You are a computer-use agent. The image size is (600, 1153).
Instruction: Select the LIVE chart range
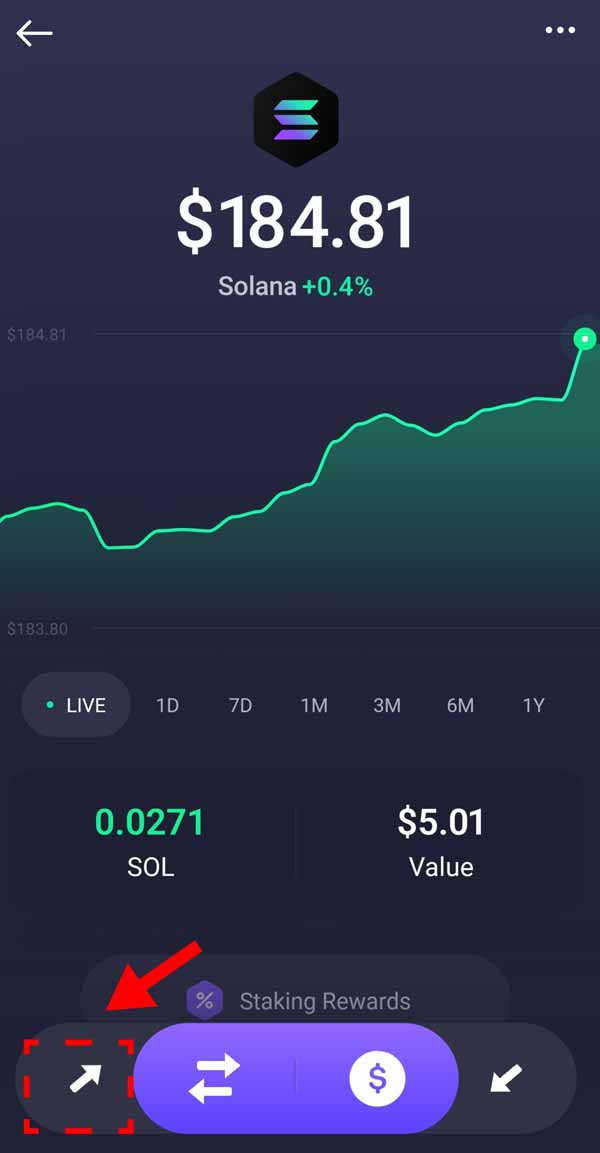coord(77,705)
